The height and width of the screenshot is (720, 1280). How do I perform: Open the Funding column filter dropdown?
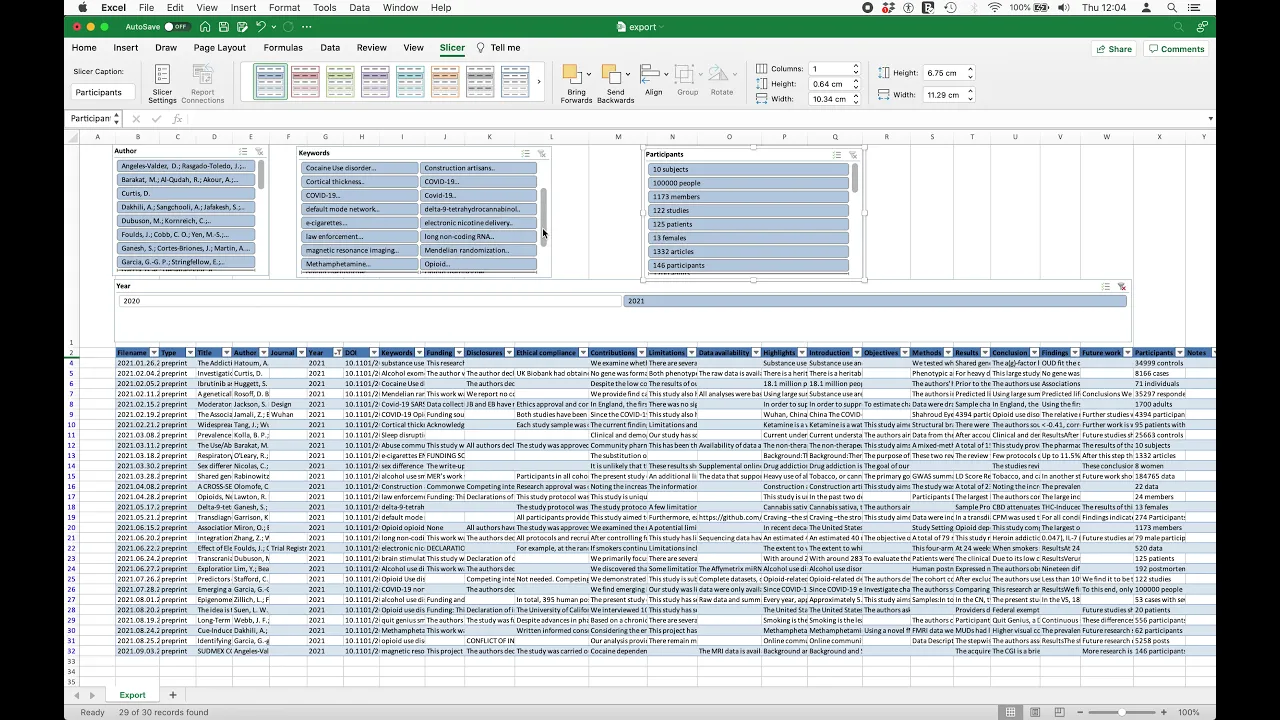459,353
